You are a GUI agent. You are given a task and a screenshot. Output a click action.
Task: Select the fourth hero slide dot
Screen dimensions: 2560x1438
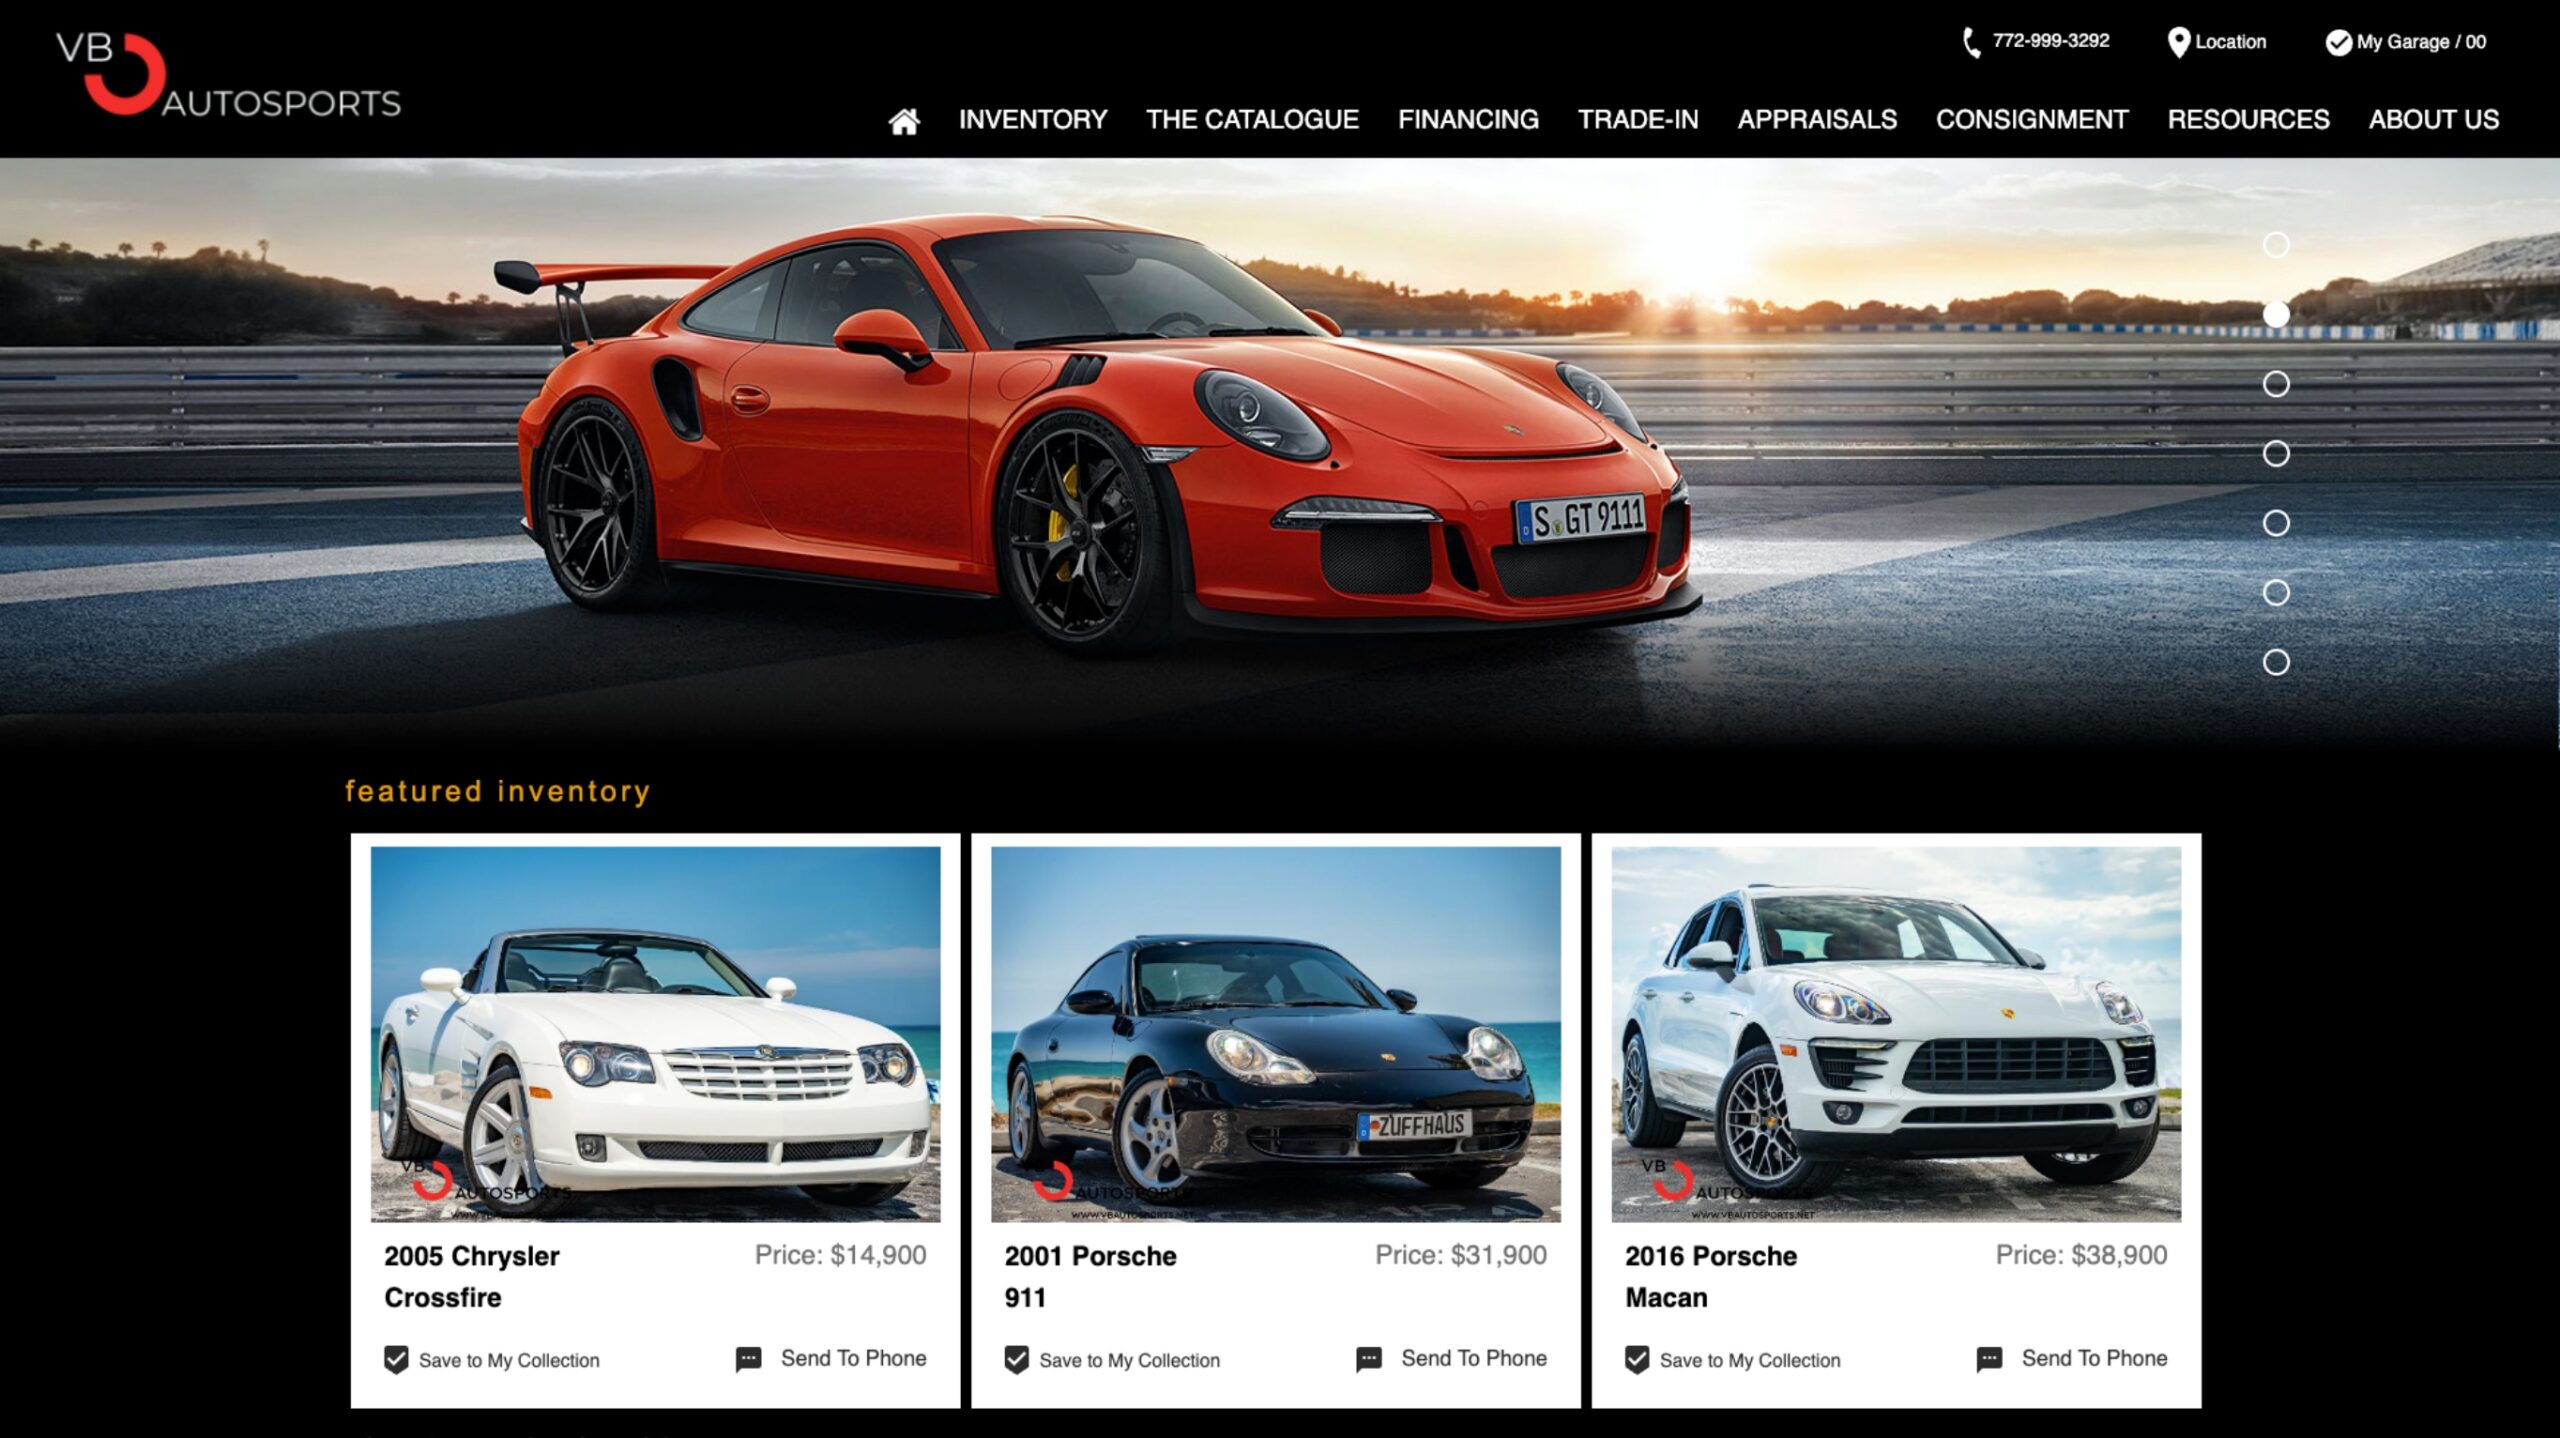coord(2276,454)
